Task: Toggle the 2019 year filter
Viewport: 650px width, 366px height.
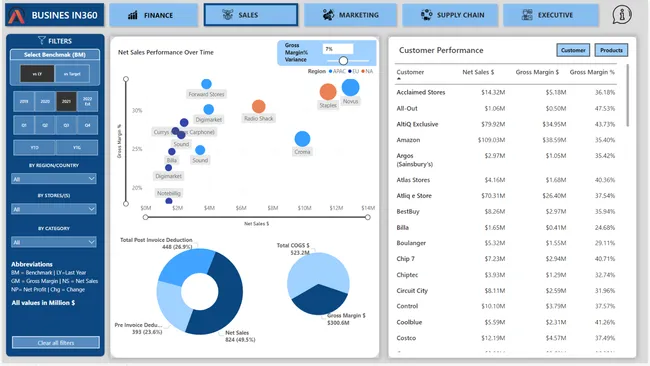Action: click(x=24, y=101)
